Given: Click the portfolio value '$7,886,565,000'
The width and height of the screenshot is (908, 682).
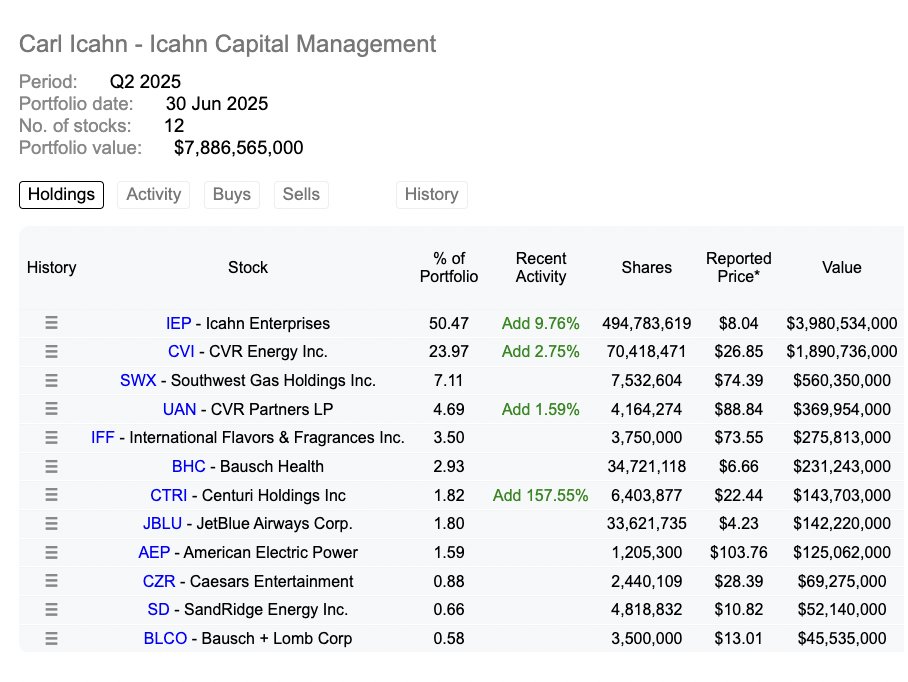Looking at the screenshot, I should point(239,148).
